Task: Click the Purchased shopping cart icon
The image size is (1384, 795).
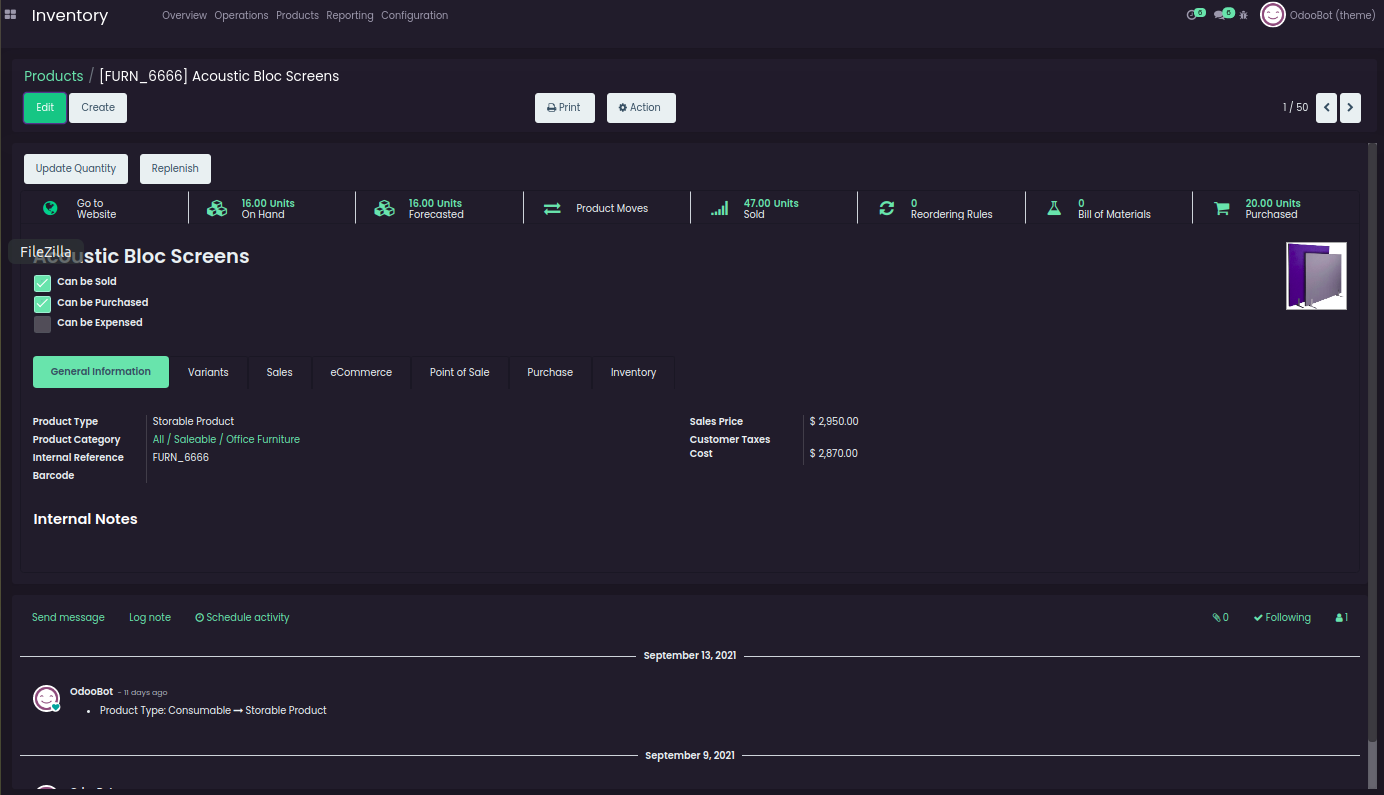Action: pos(1221,208)
